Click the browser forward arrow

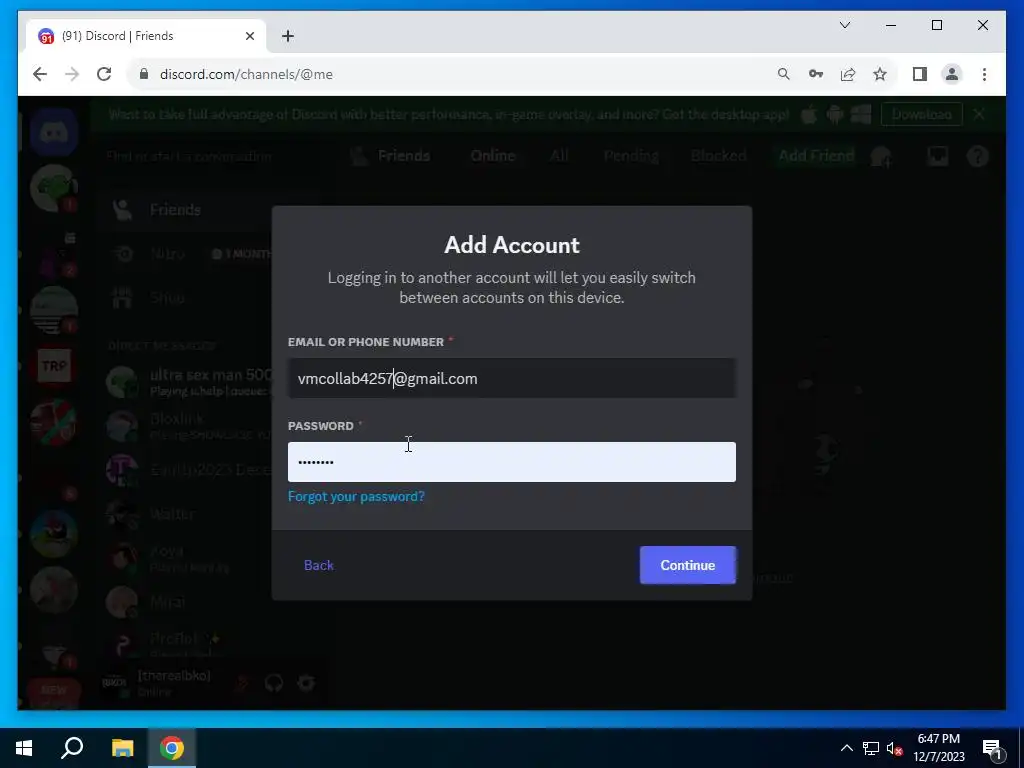click(72, 74)
